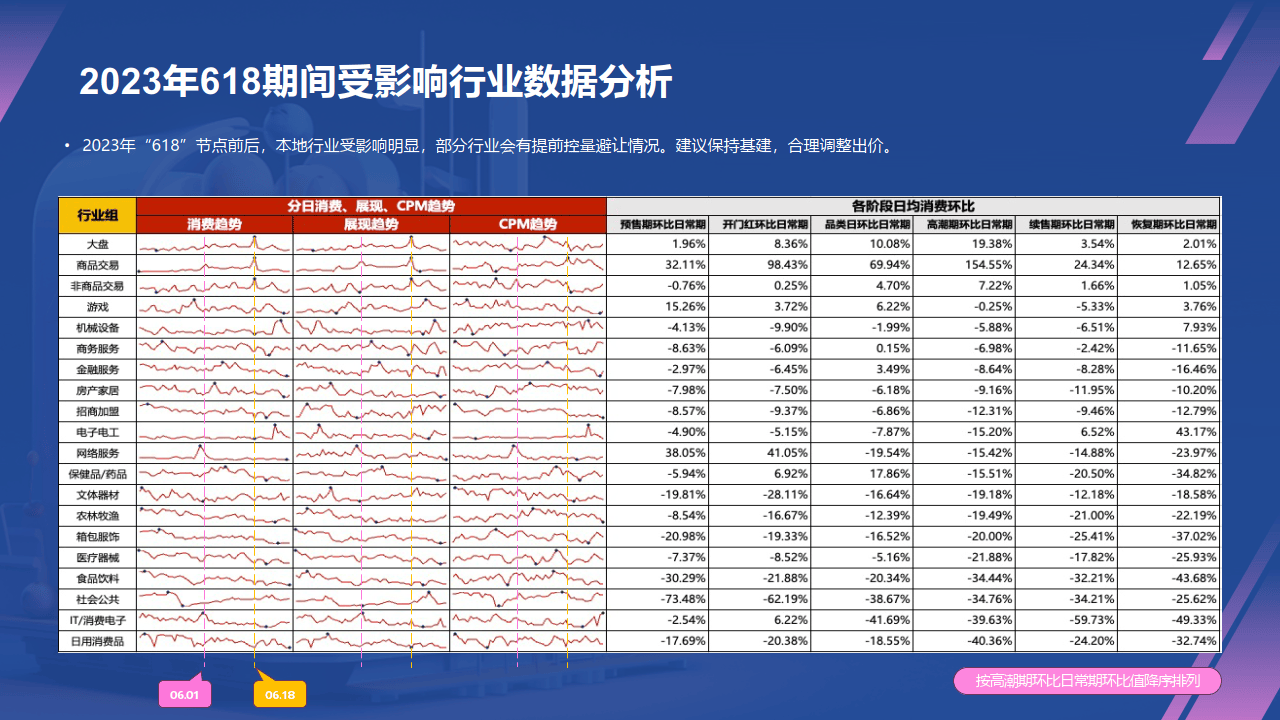This screenshot has width=1280, height=720.
Task: Select the 19.38% cell in 大盘 row
Action: [964, 244]
